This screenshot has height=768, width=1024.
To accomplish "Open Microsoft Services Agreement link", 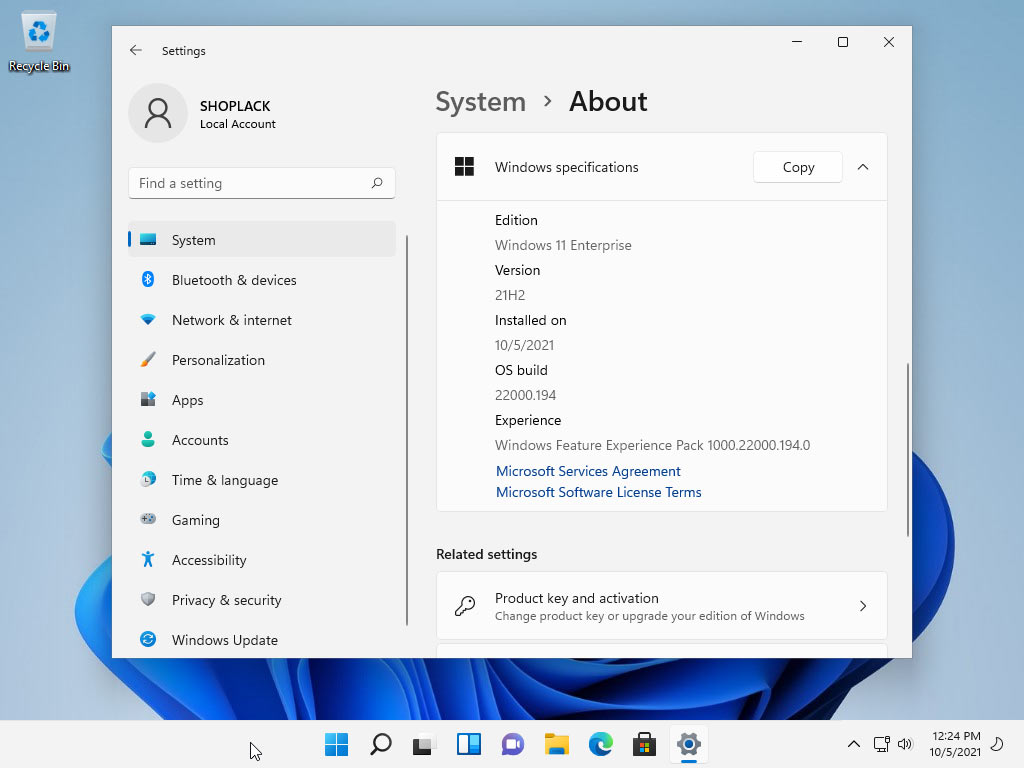I will (588, 471).
